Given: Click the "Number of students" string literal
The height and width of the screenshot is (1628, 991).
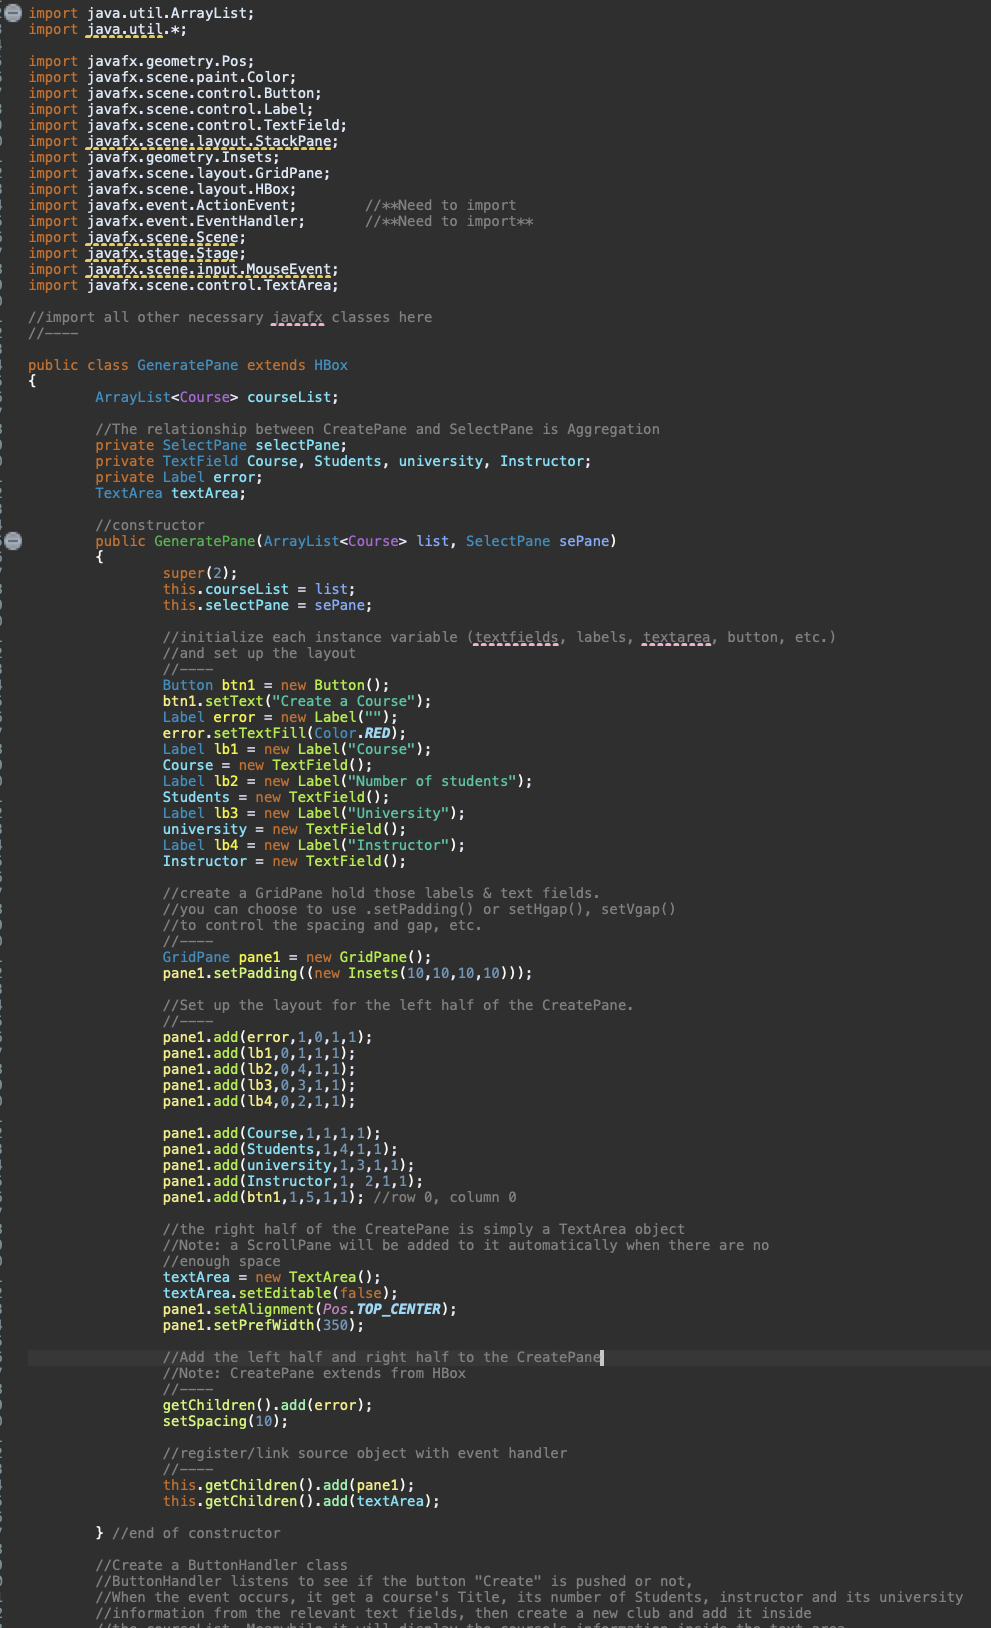Looking at the screenshot, I should 435,781.
